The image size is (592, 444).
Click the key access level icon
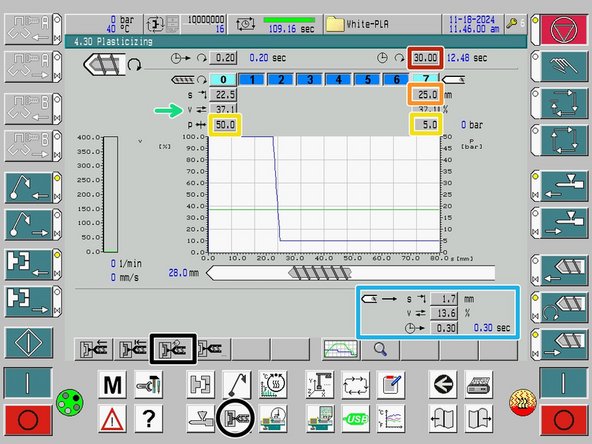(512, 24)
